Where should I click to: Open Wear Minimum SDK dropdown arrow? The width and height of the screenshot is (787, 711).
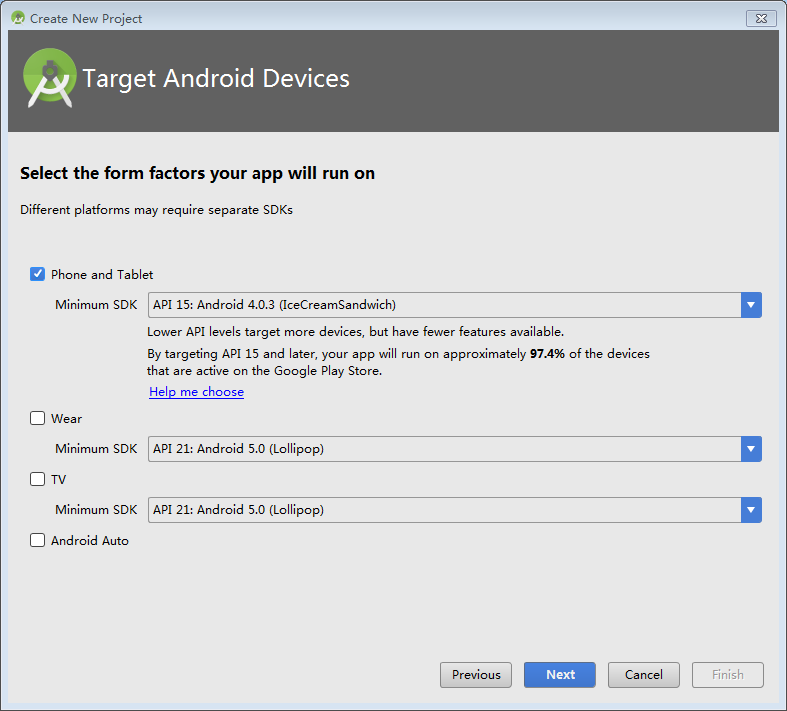(751, 449)
